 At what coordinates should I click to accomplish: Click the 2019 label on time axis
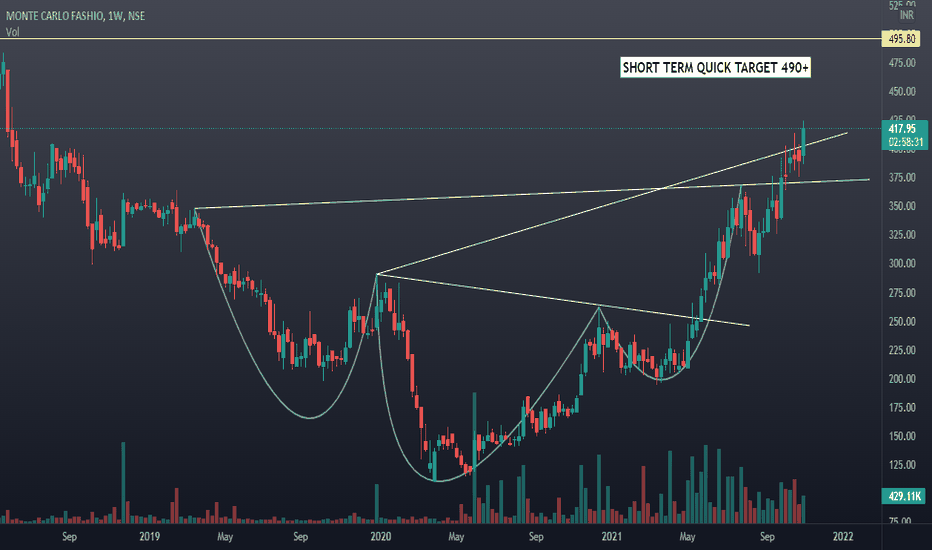point(150,536)
